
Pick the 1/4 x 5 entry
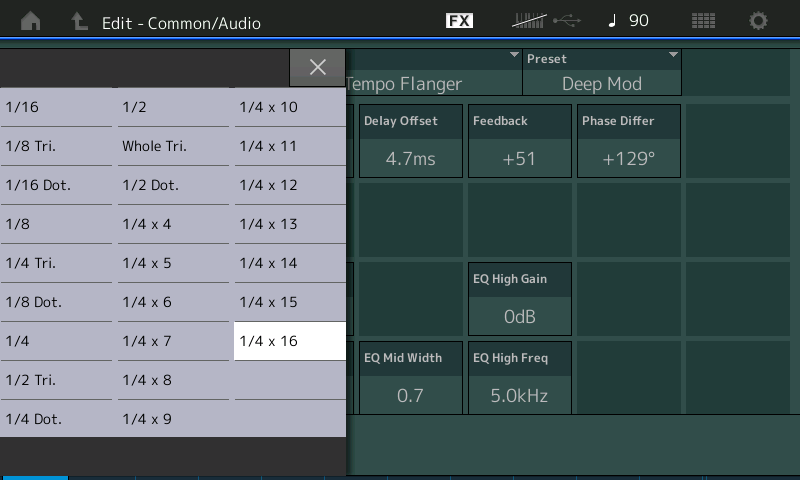[173, 263]
